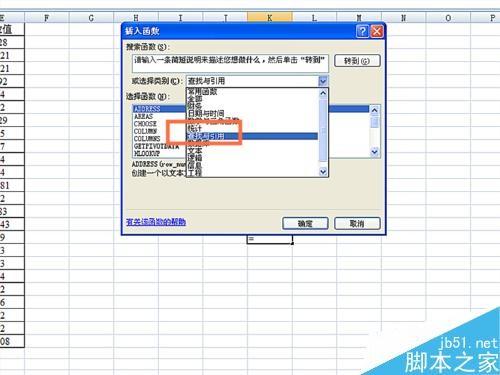Click the cell containing 43 in column E
This screenshot has height=375, width=500.
point(12,224)
